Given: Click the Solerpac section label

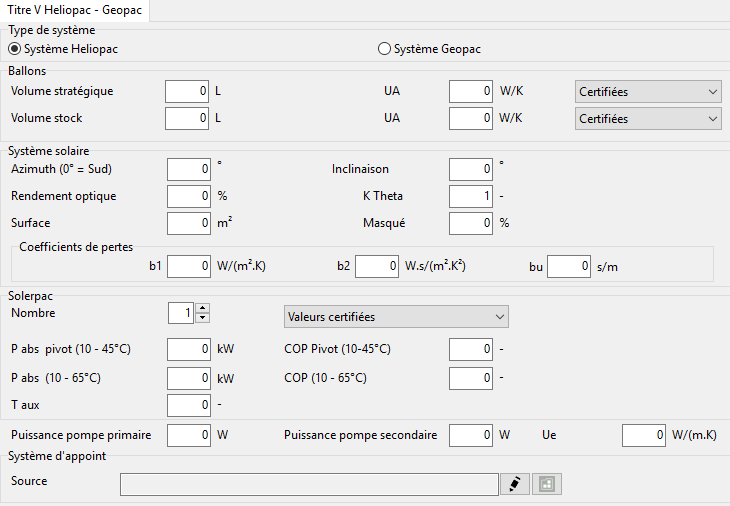Looking at the screenshot, I should click(x=30, y=296).
